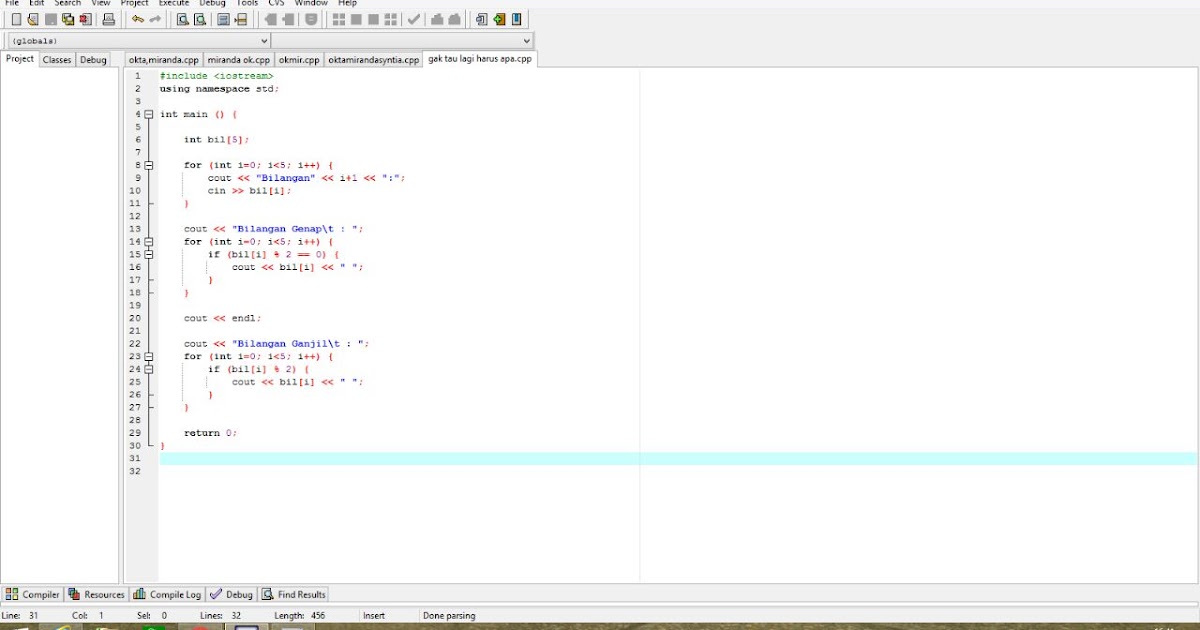1200x630 pixels.
Task: Open the empty function list dropdown
Action: (402, 41)
